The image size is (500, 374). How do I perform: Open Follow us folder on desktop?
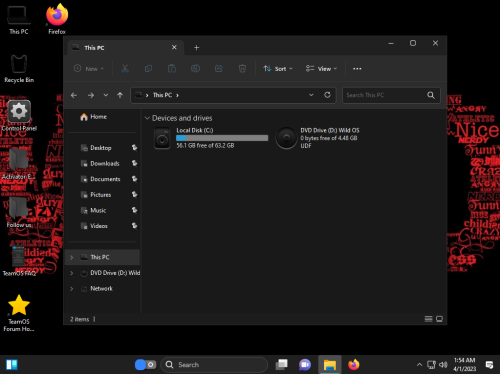coord(19,212)
